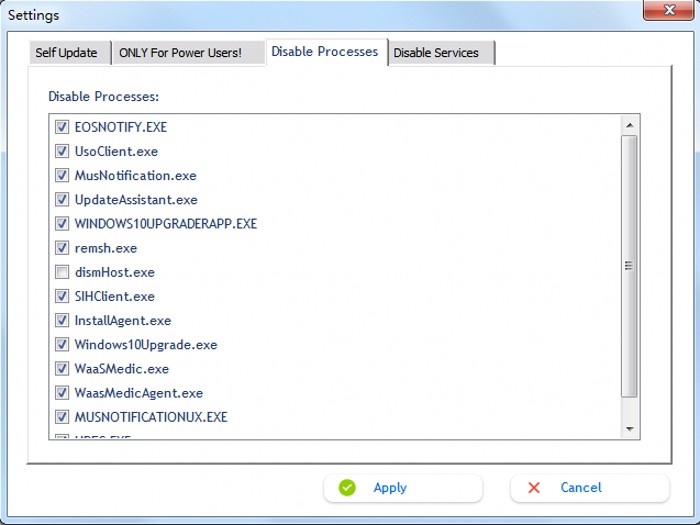Screen dimensions: 700x525
Task: Select the MUSNOTIFICATIONUX.EXE text label
Action: [x=151, y=417]
